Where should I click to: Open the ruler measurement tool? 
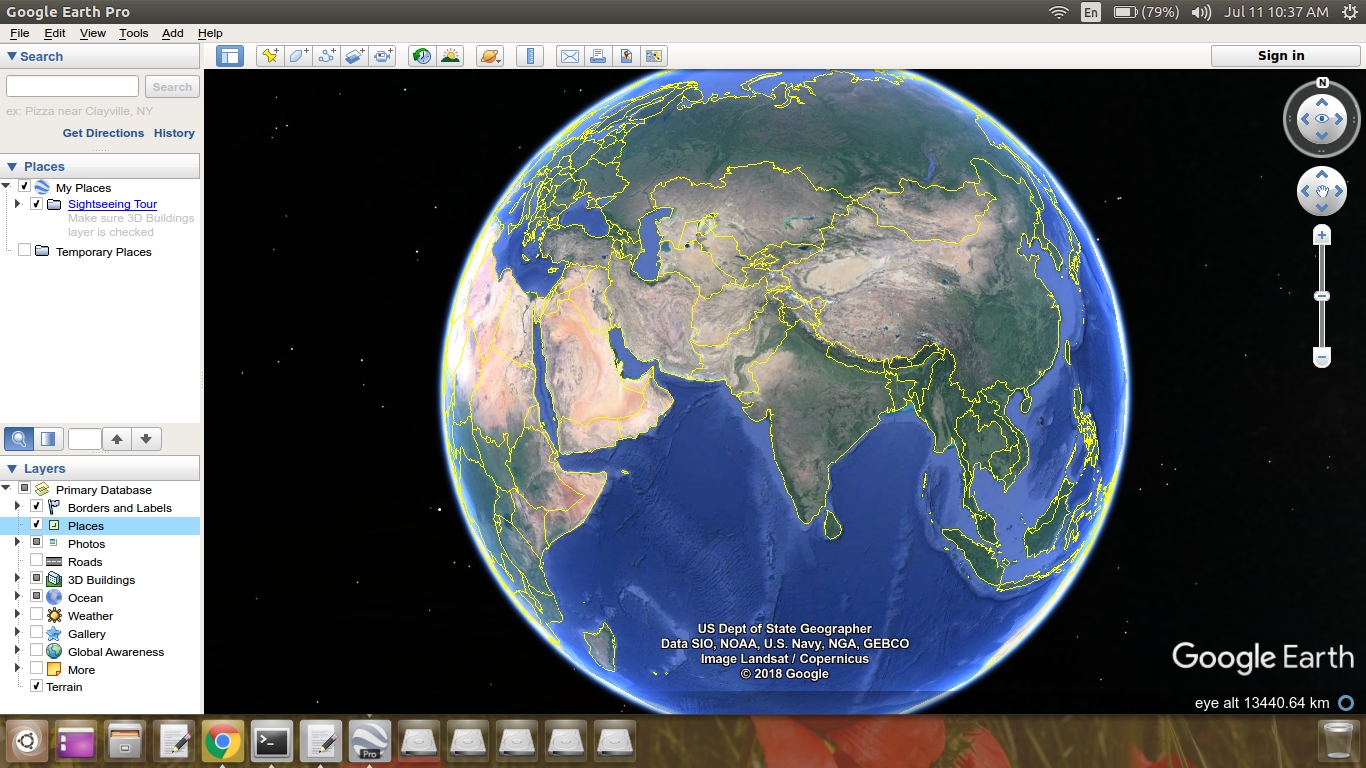(x=530, y=56)
